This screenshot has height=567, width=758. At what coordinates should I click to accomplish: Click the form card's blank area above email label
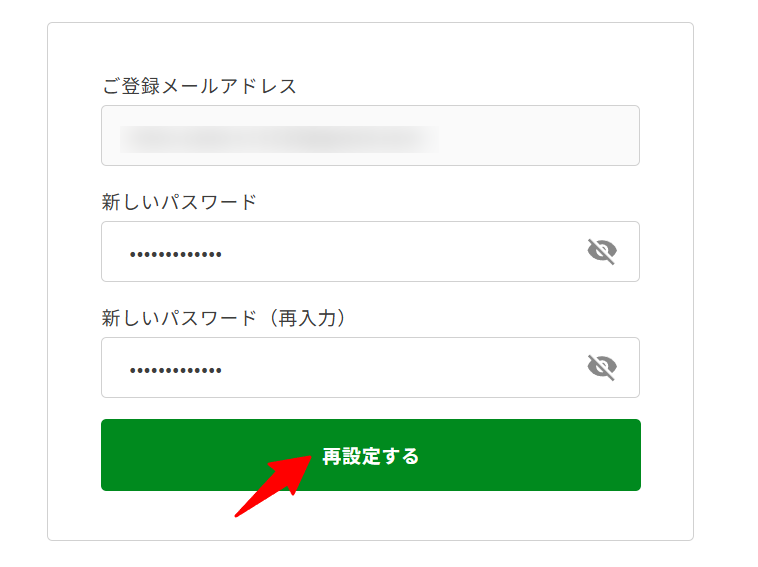coord(370,48)
